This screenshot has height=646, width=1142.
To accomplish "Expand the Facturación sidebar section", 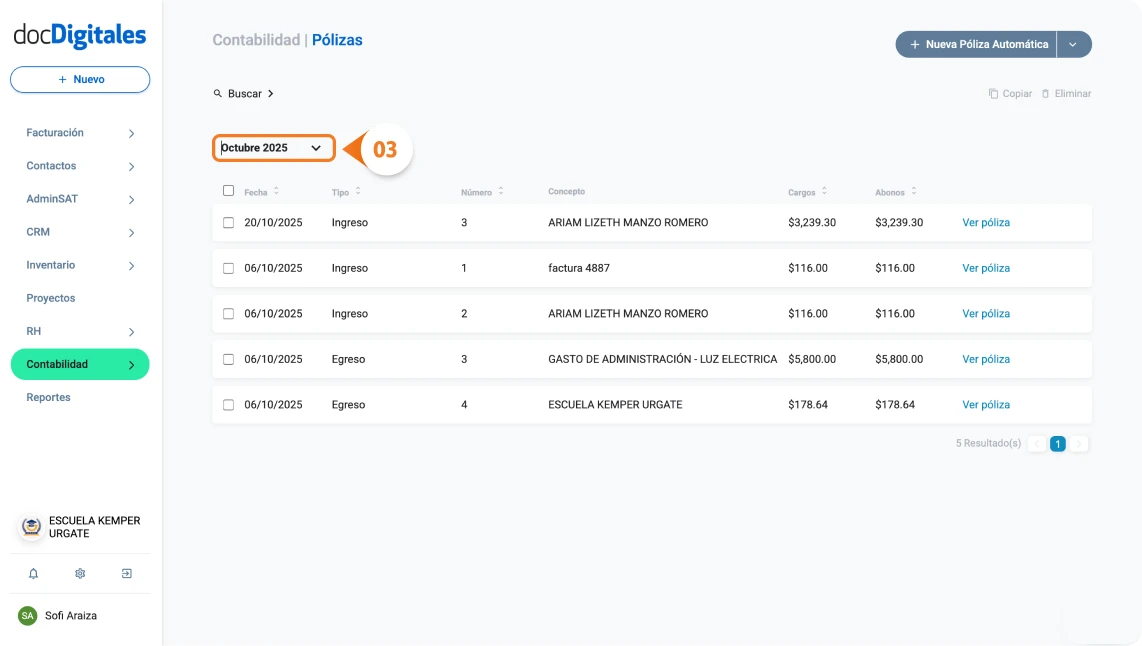I will click(x=54, y=132).
